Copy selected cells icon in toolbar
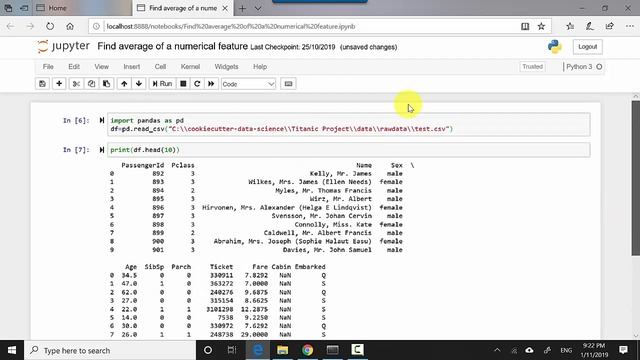Screen dimensions: 640x360 coord(91,84)
